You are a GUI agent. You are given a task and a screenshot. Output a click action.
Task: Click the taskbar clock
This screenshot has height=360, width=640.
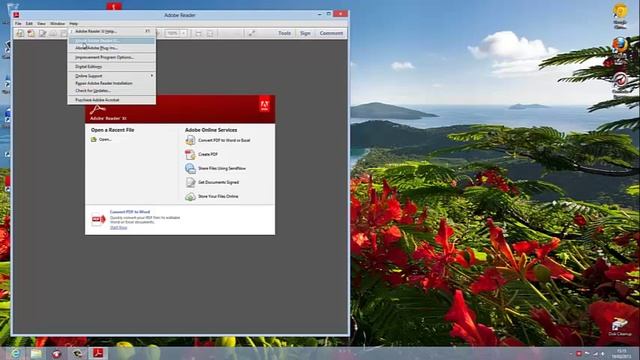tap(622, 353)
